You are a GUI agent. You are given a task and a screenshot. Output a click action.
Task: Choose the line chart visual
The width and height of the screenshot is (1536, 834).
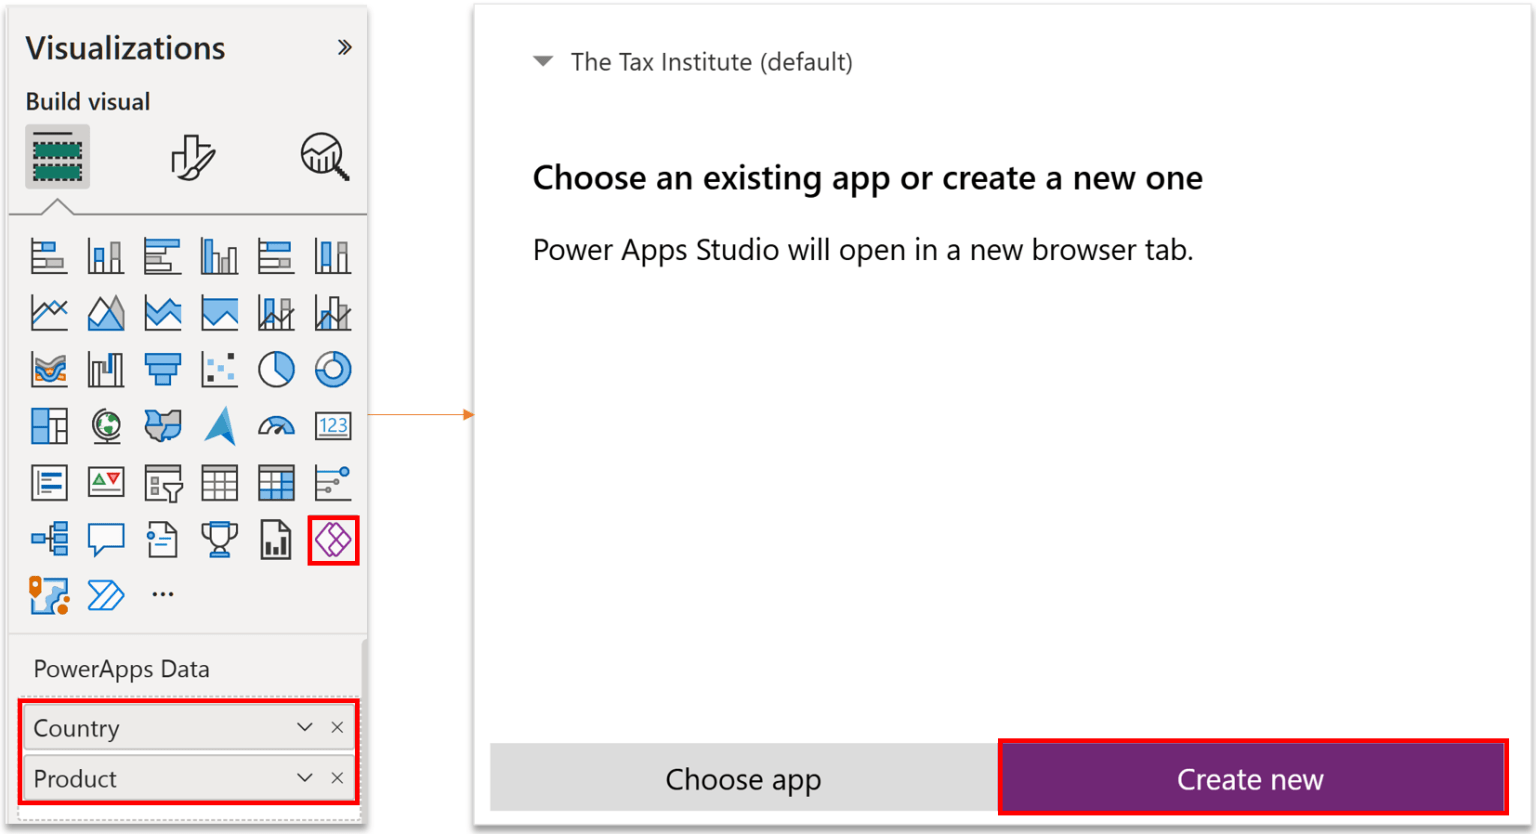pyautogui.click(x=49, y=313)
